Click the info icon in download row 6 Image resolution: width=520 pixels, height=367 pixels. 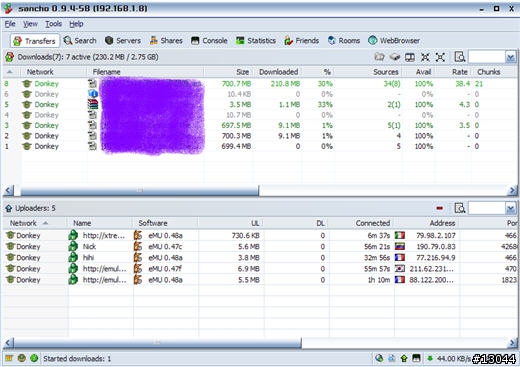[x=93, y=94]
